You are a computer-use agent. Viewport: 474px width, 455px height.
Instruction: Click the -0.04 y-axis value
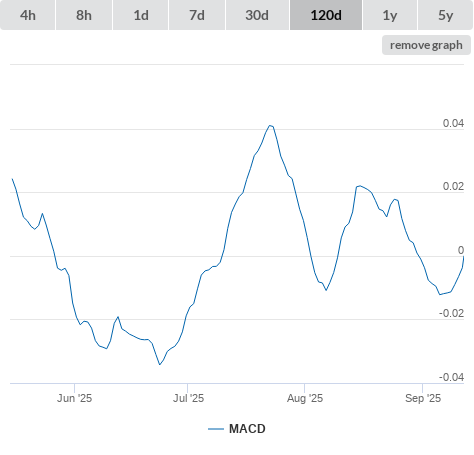point(451,377)
